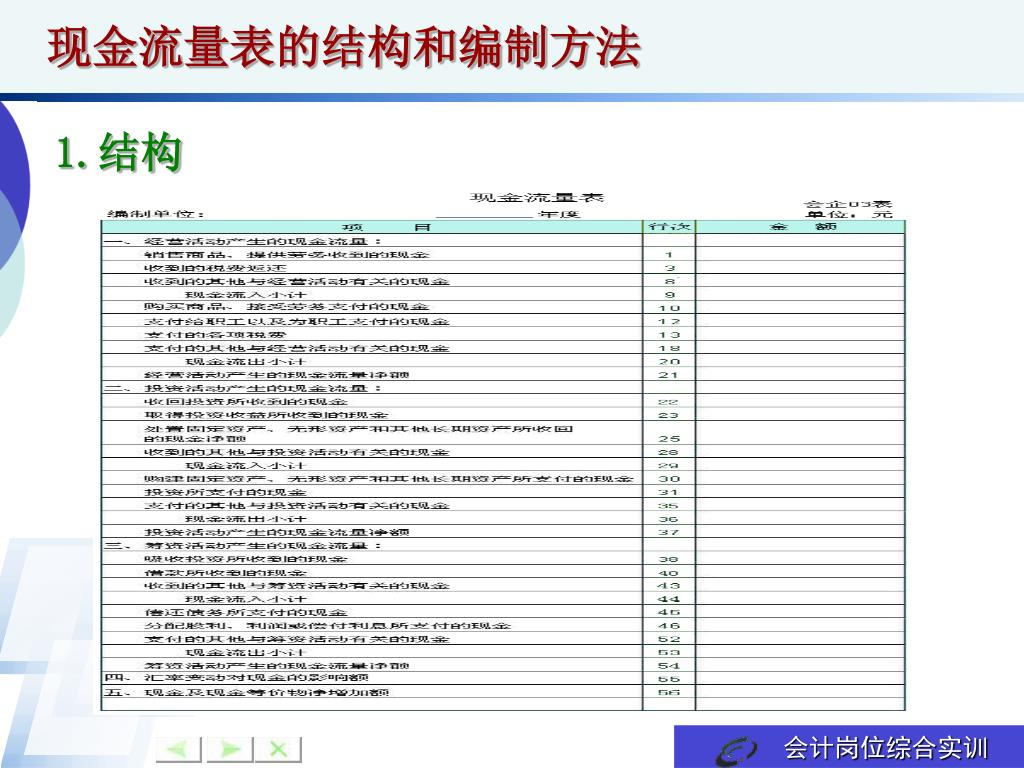Select row 收到的其他与投资活动有关的现金
Screen dimensions: 1024x768
[503, 452]
